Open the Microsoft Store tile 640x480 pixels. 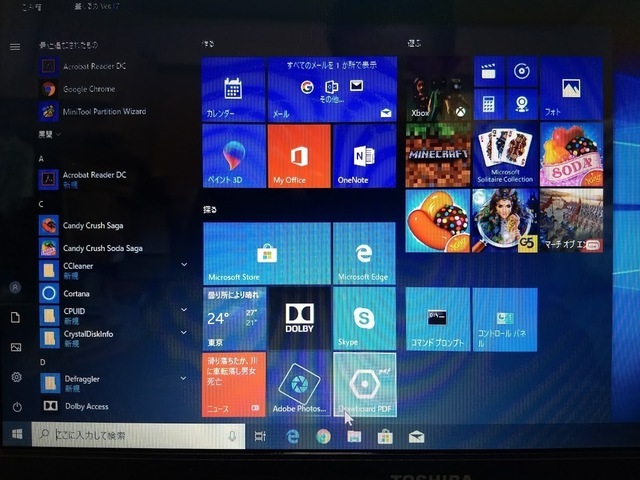(267, 253)
